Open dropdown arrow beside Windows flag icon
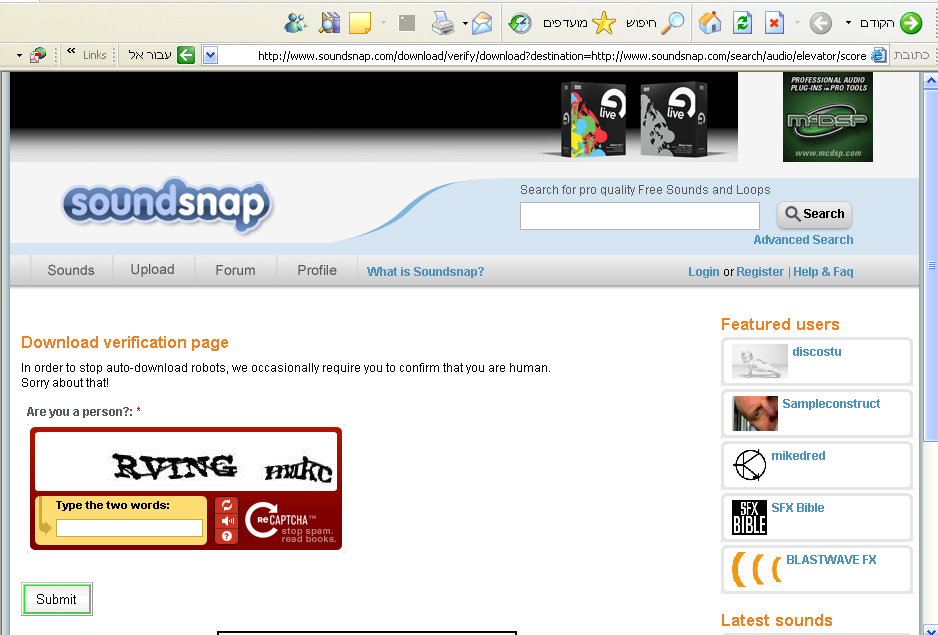Viewport: 938px width, 635px height. tap(19, 56)
